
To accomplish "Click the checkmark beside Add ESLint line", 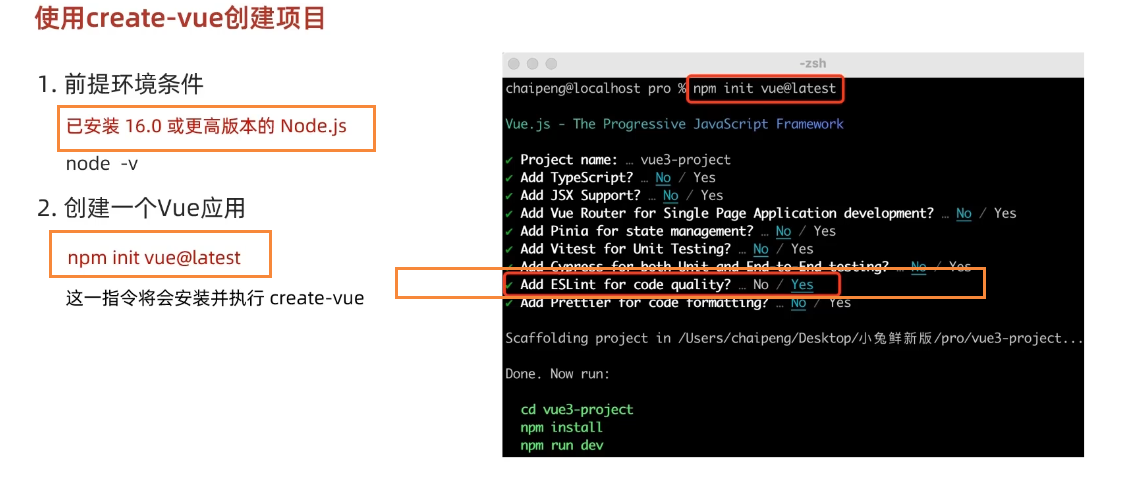I will point(510,285).
